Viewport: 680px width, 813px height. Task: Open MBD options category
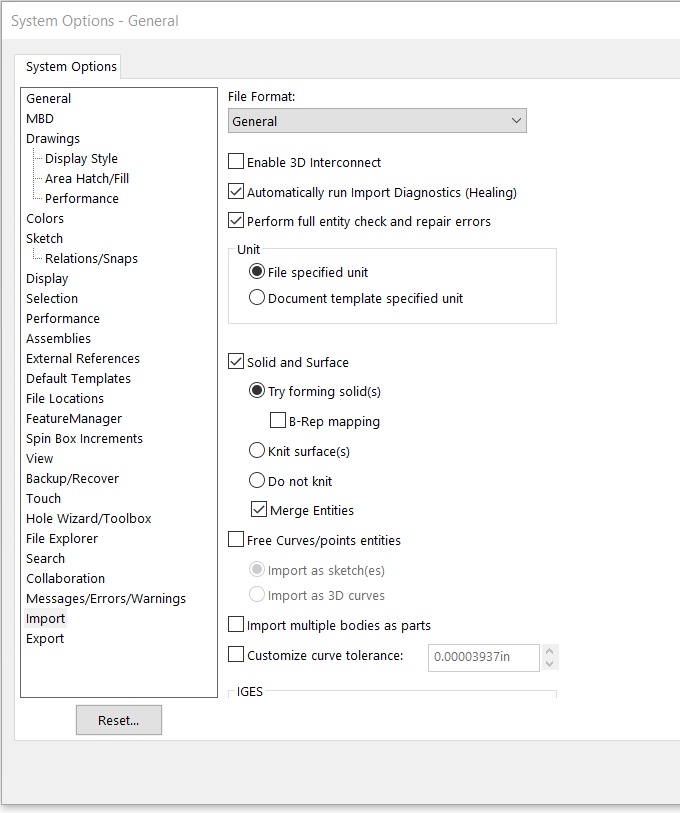point(40,119)
